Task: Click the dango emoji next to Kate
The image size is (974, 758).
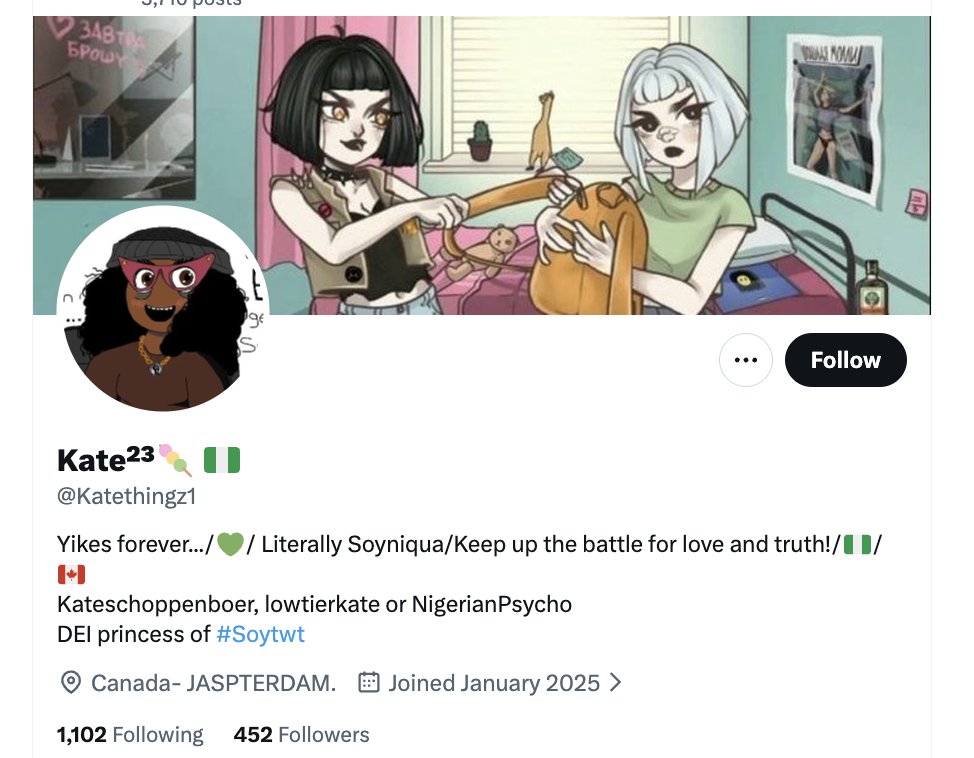Action: point(176,460)
